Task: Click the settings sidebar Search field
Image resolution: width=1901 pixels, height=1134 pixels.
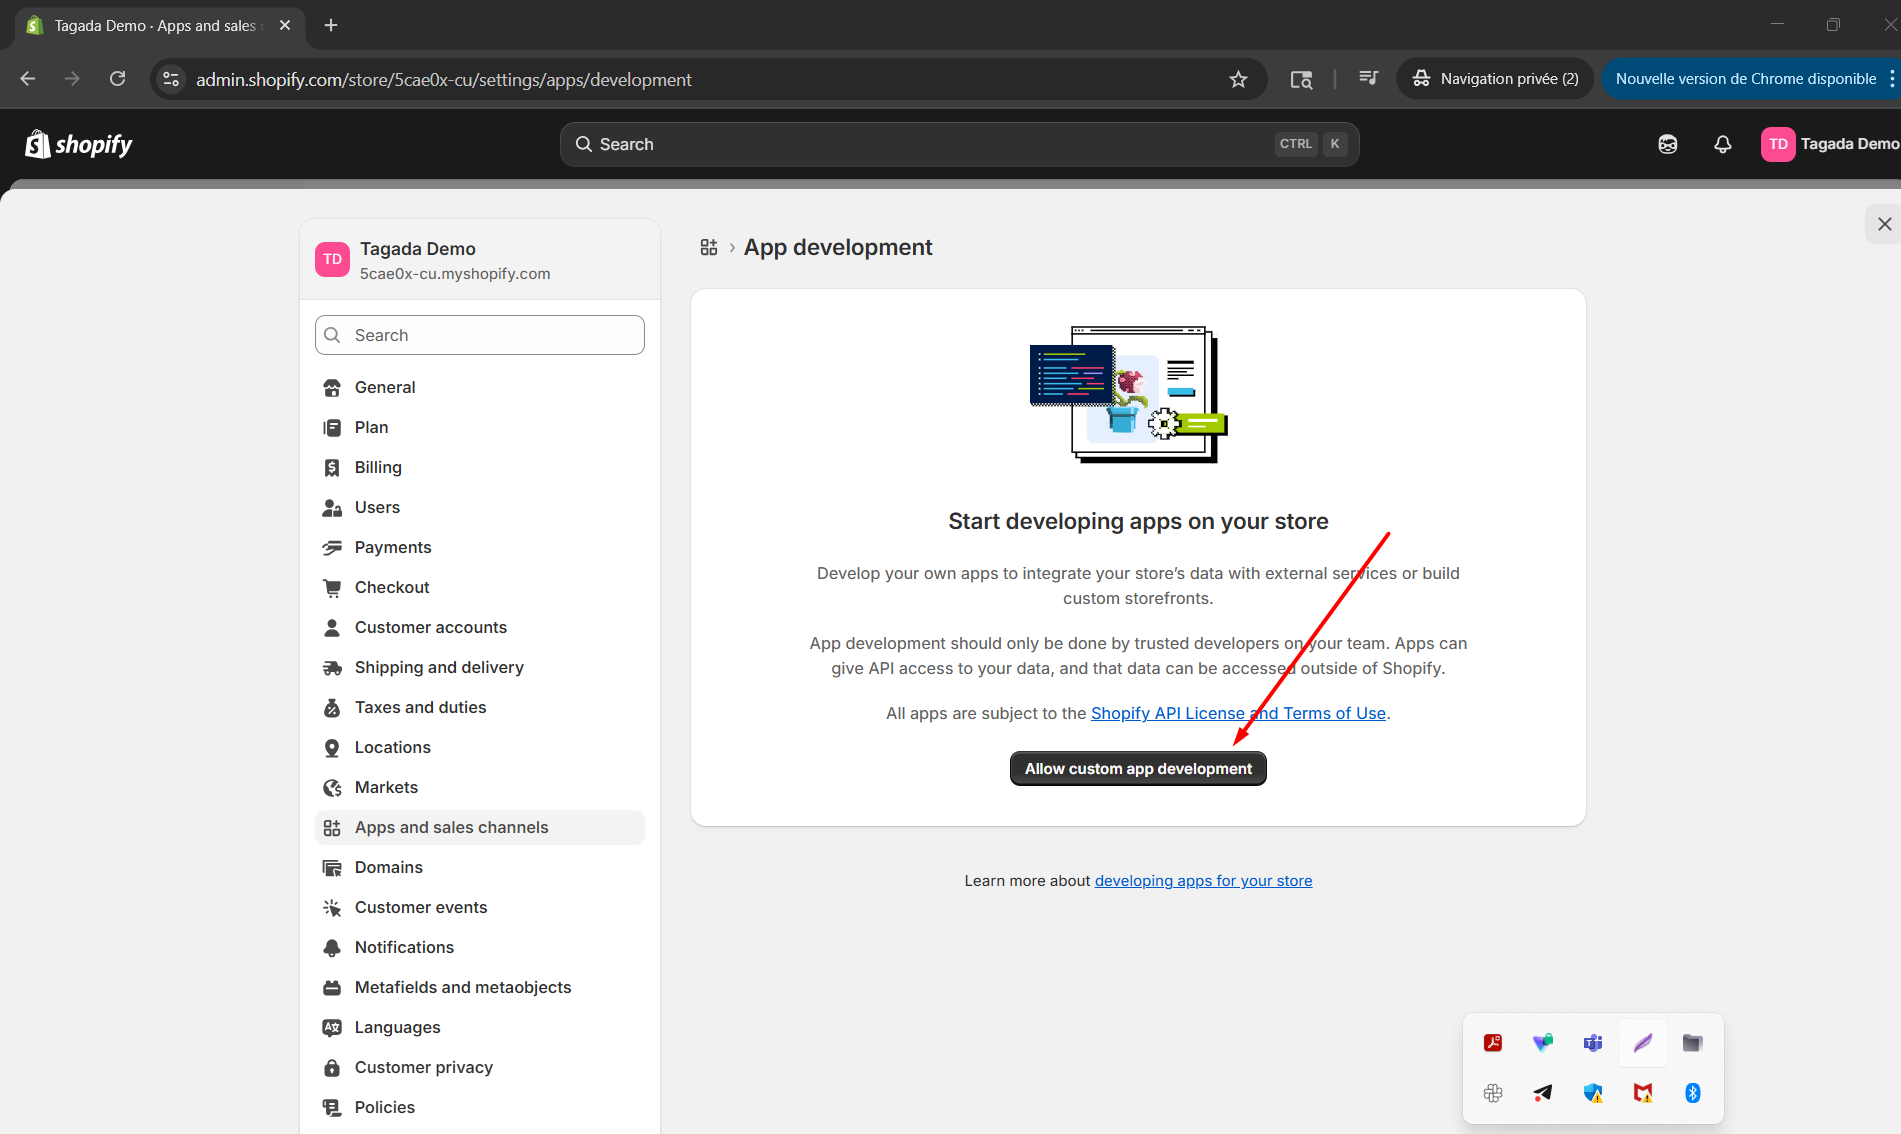Action: (x=480, y=335)
